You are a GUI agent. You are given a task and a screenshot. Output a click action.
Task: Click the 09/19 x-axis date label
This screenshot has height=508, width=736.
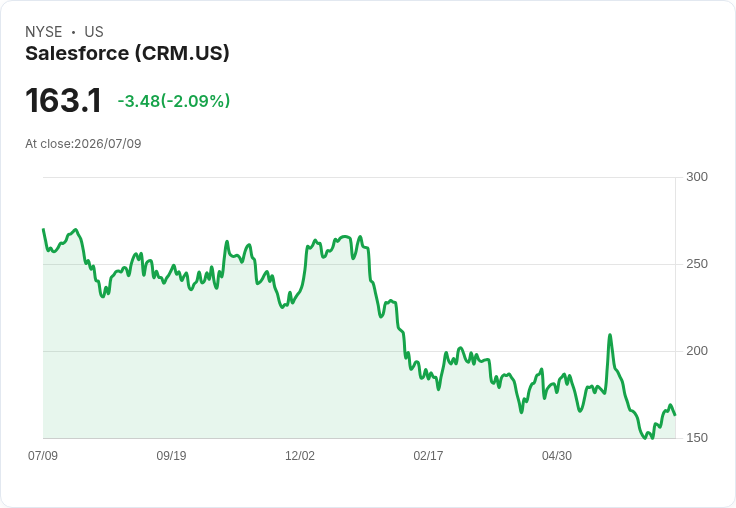click(171, 455)
